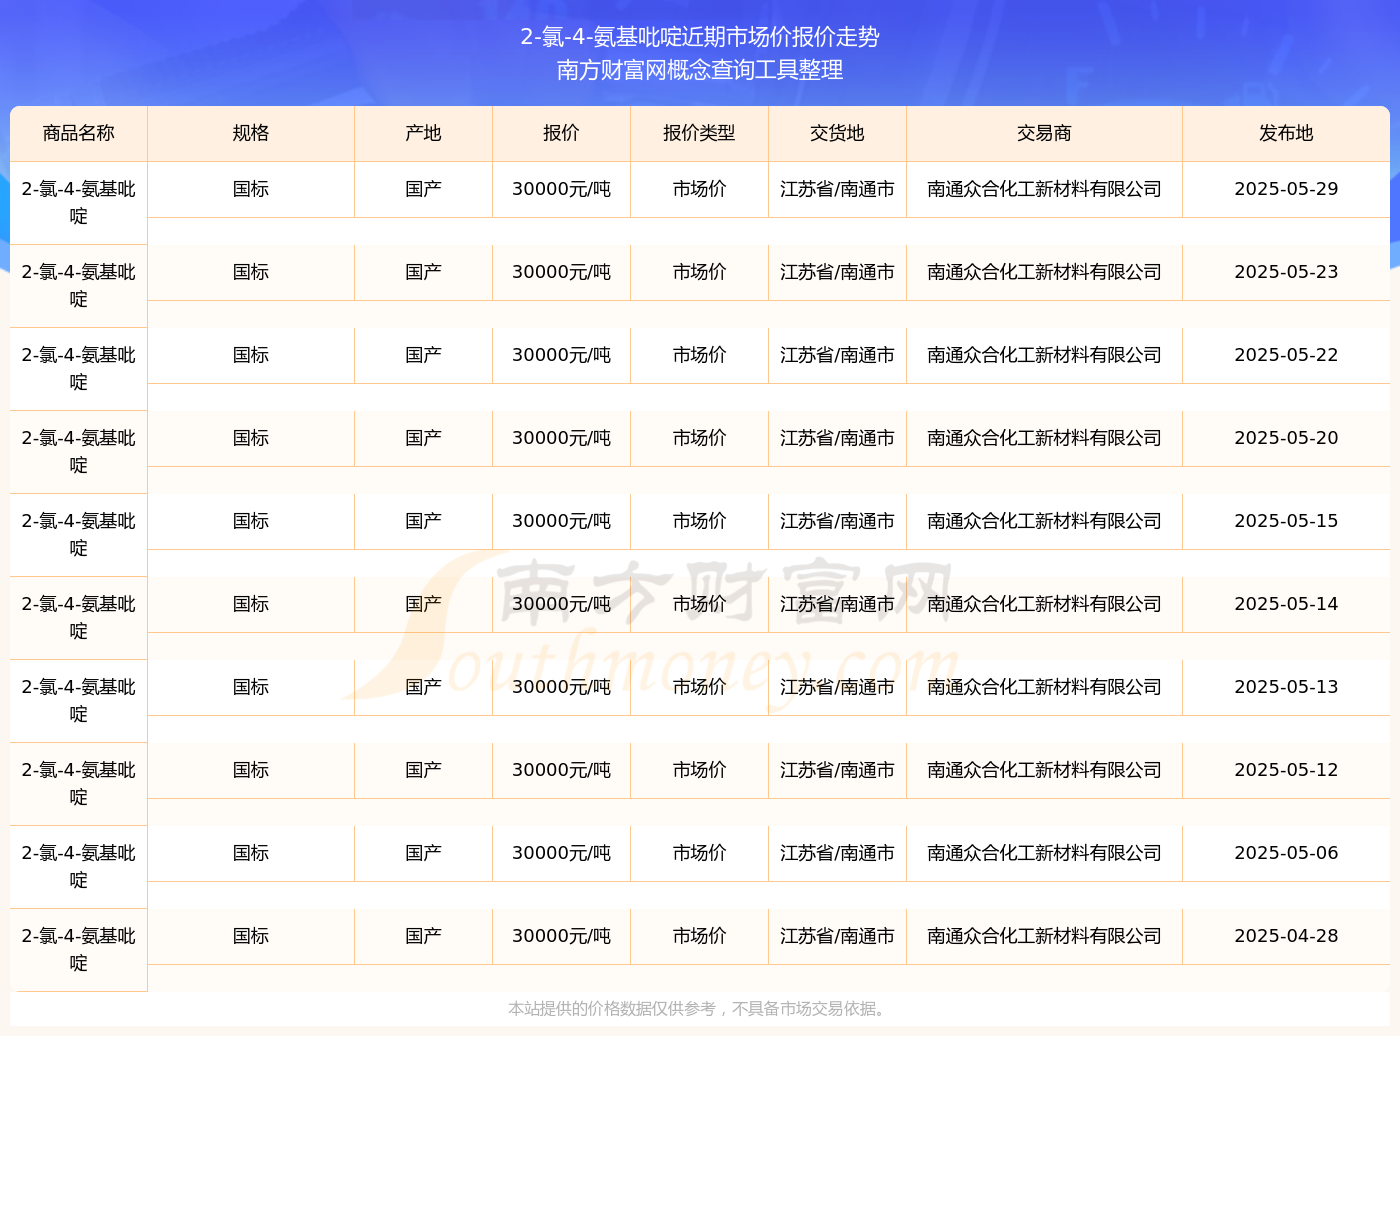Click 南通众合化工新材料有限公司 in 2025-05-12 row
Image resolution: width=1400 pixels, height=1205 pixels.
(x=1044, y=770)
